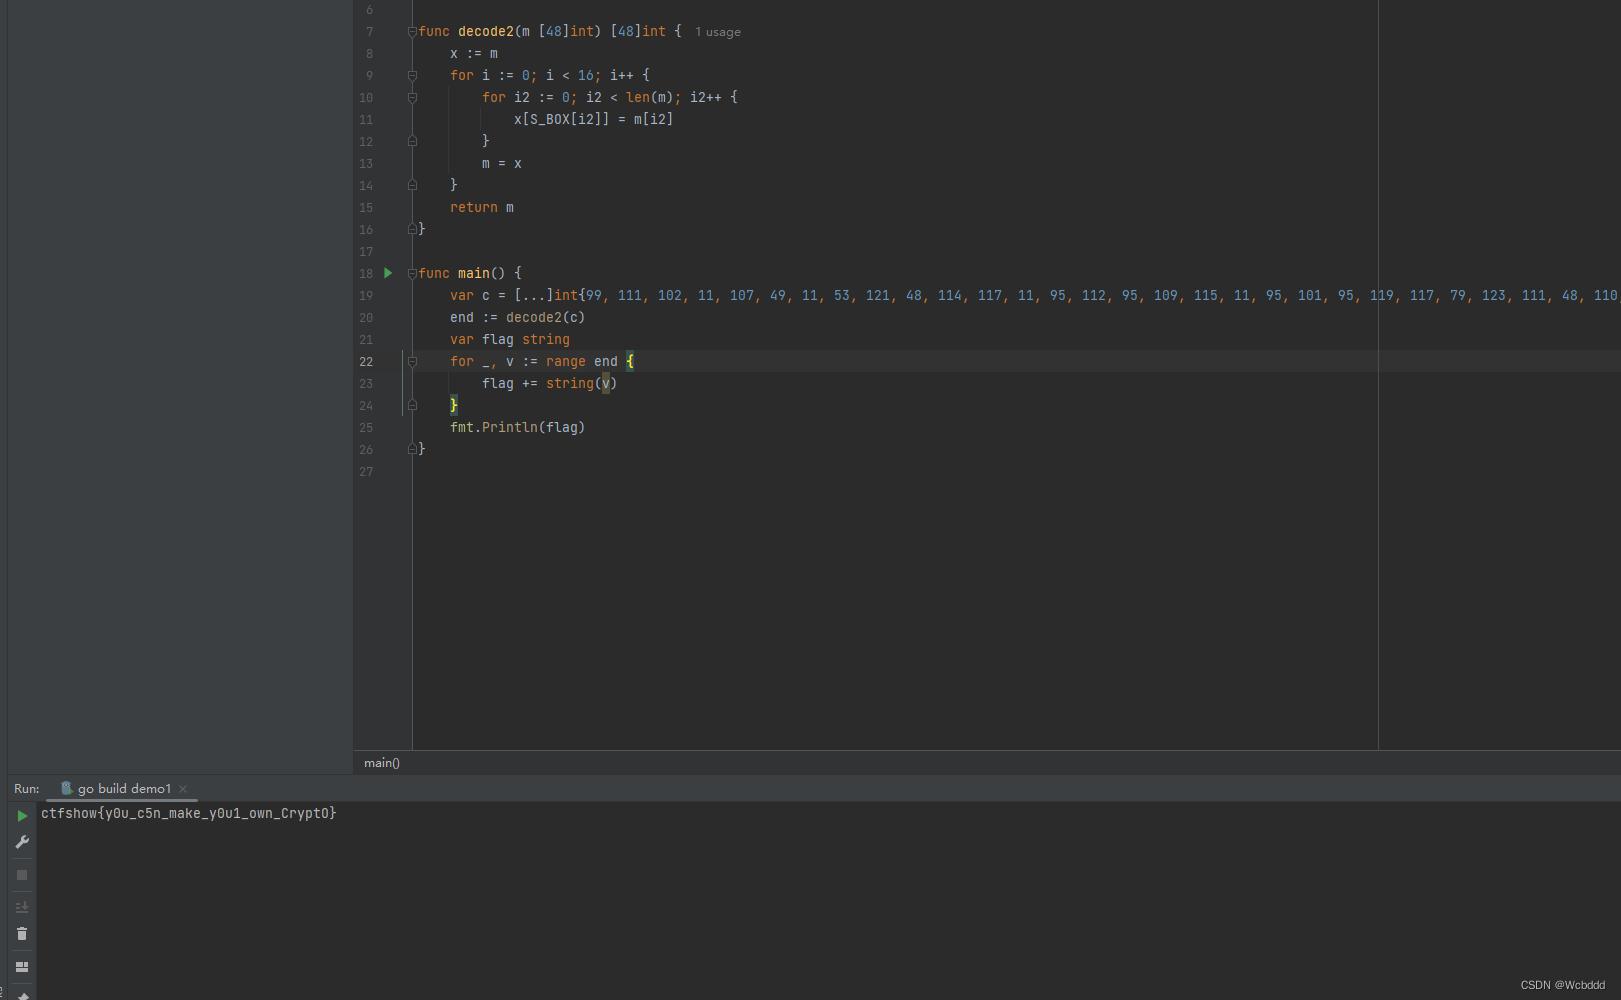Click line number 22 in gutter
Viewport: 1621px width, 1000px height.
[366, 362]
